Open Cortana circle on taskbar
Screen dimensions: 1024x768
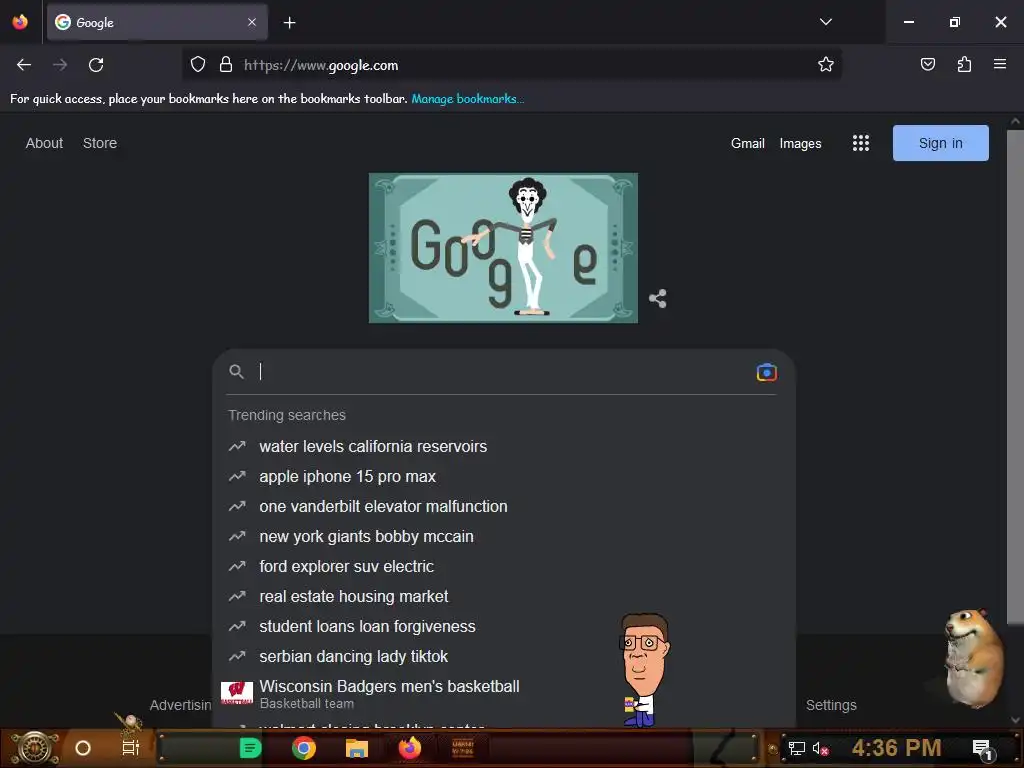(x=83, y=748)
